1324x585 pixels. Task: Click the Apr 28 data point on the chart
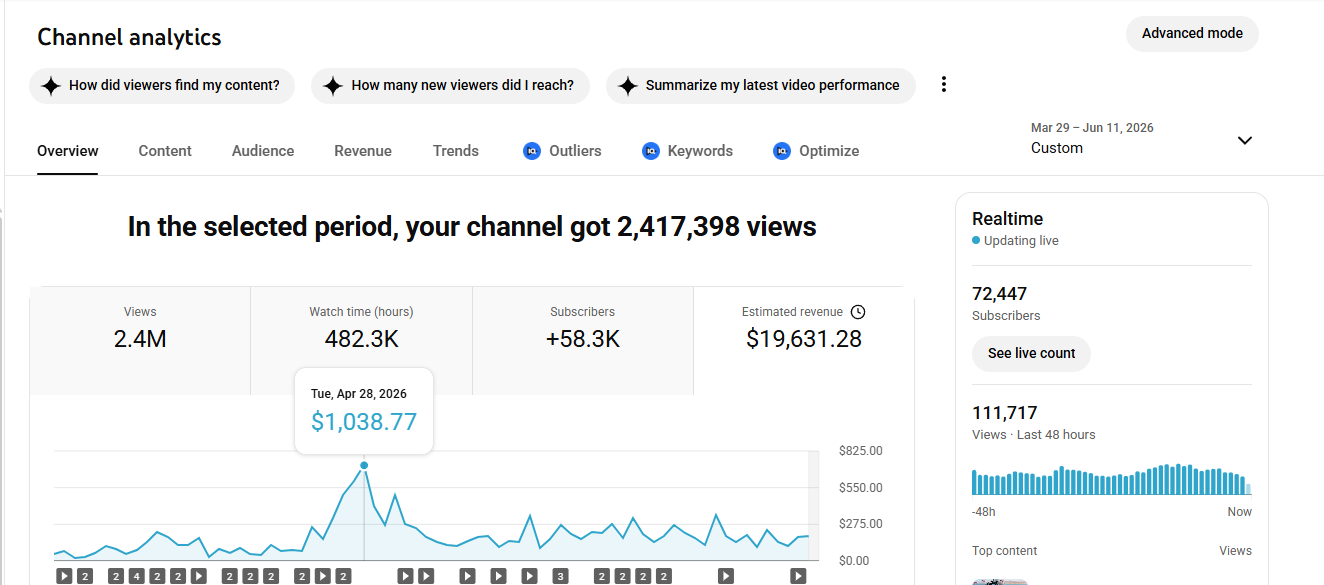coord(364,465)
